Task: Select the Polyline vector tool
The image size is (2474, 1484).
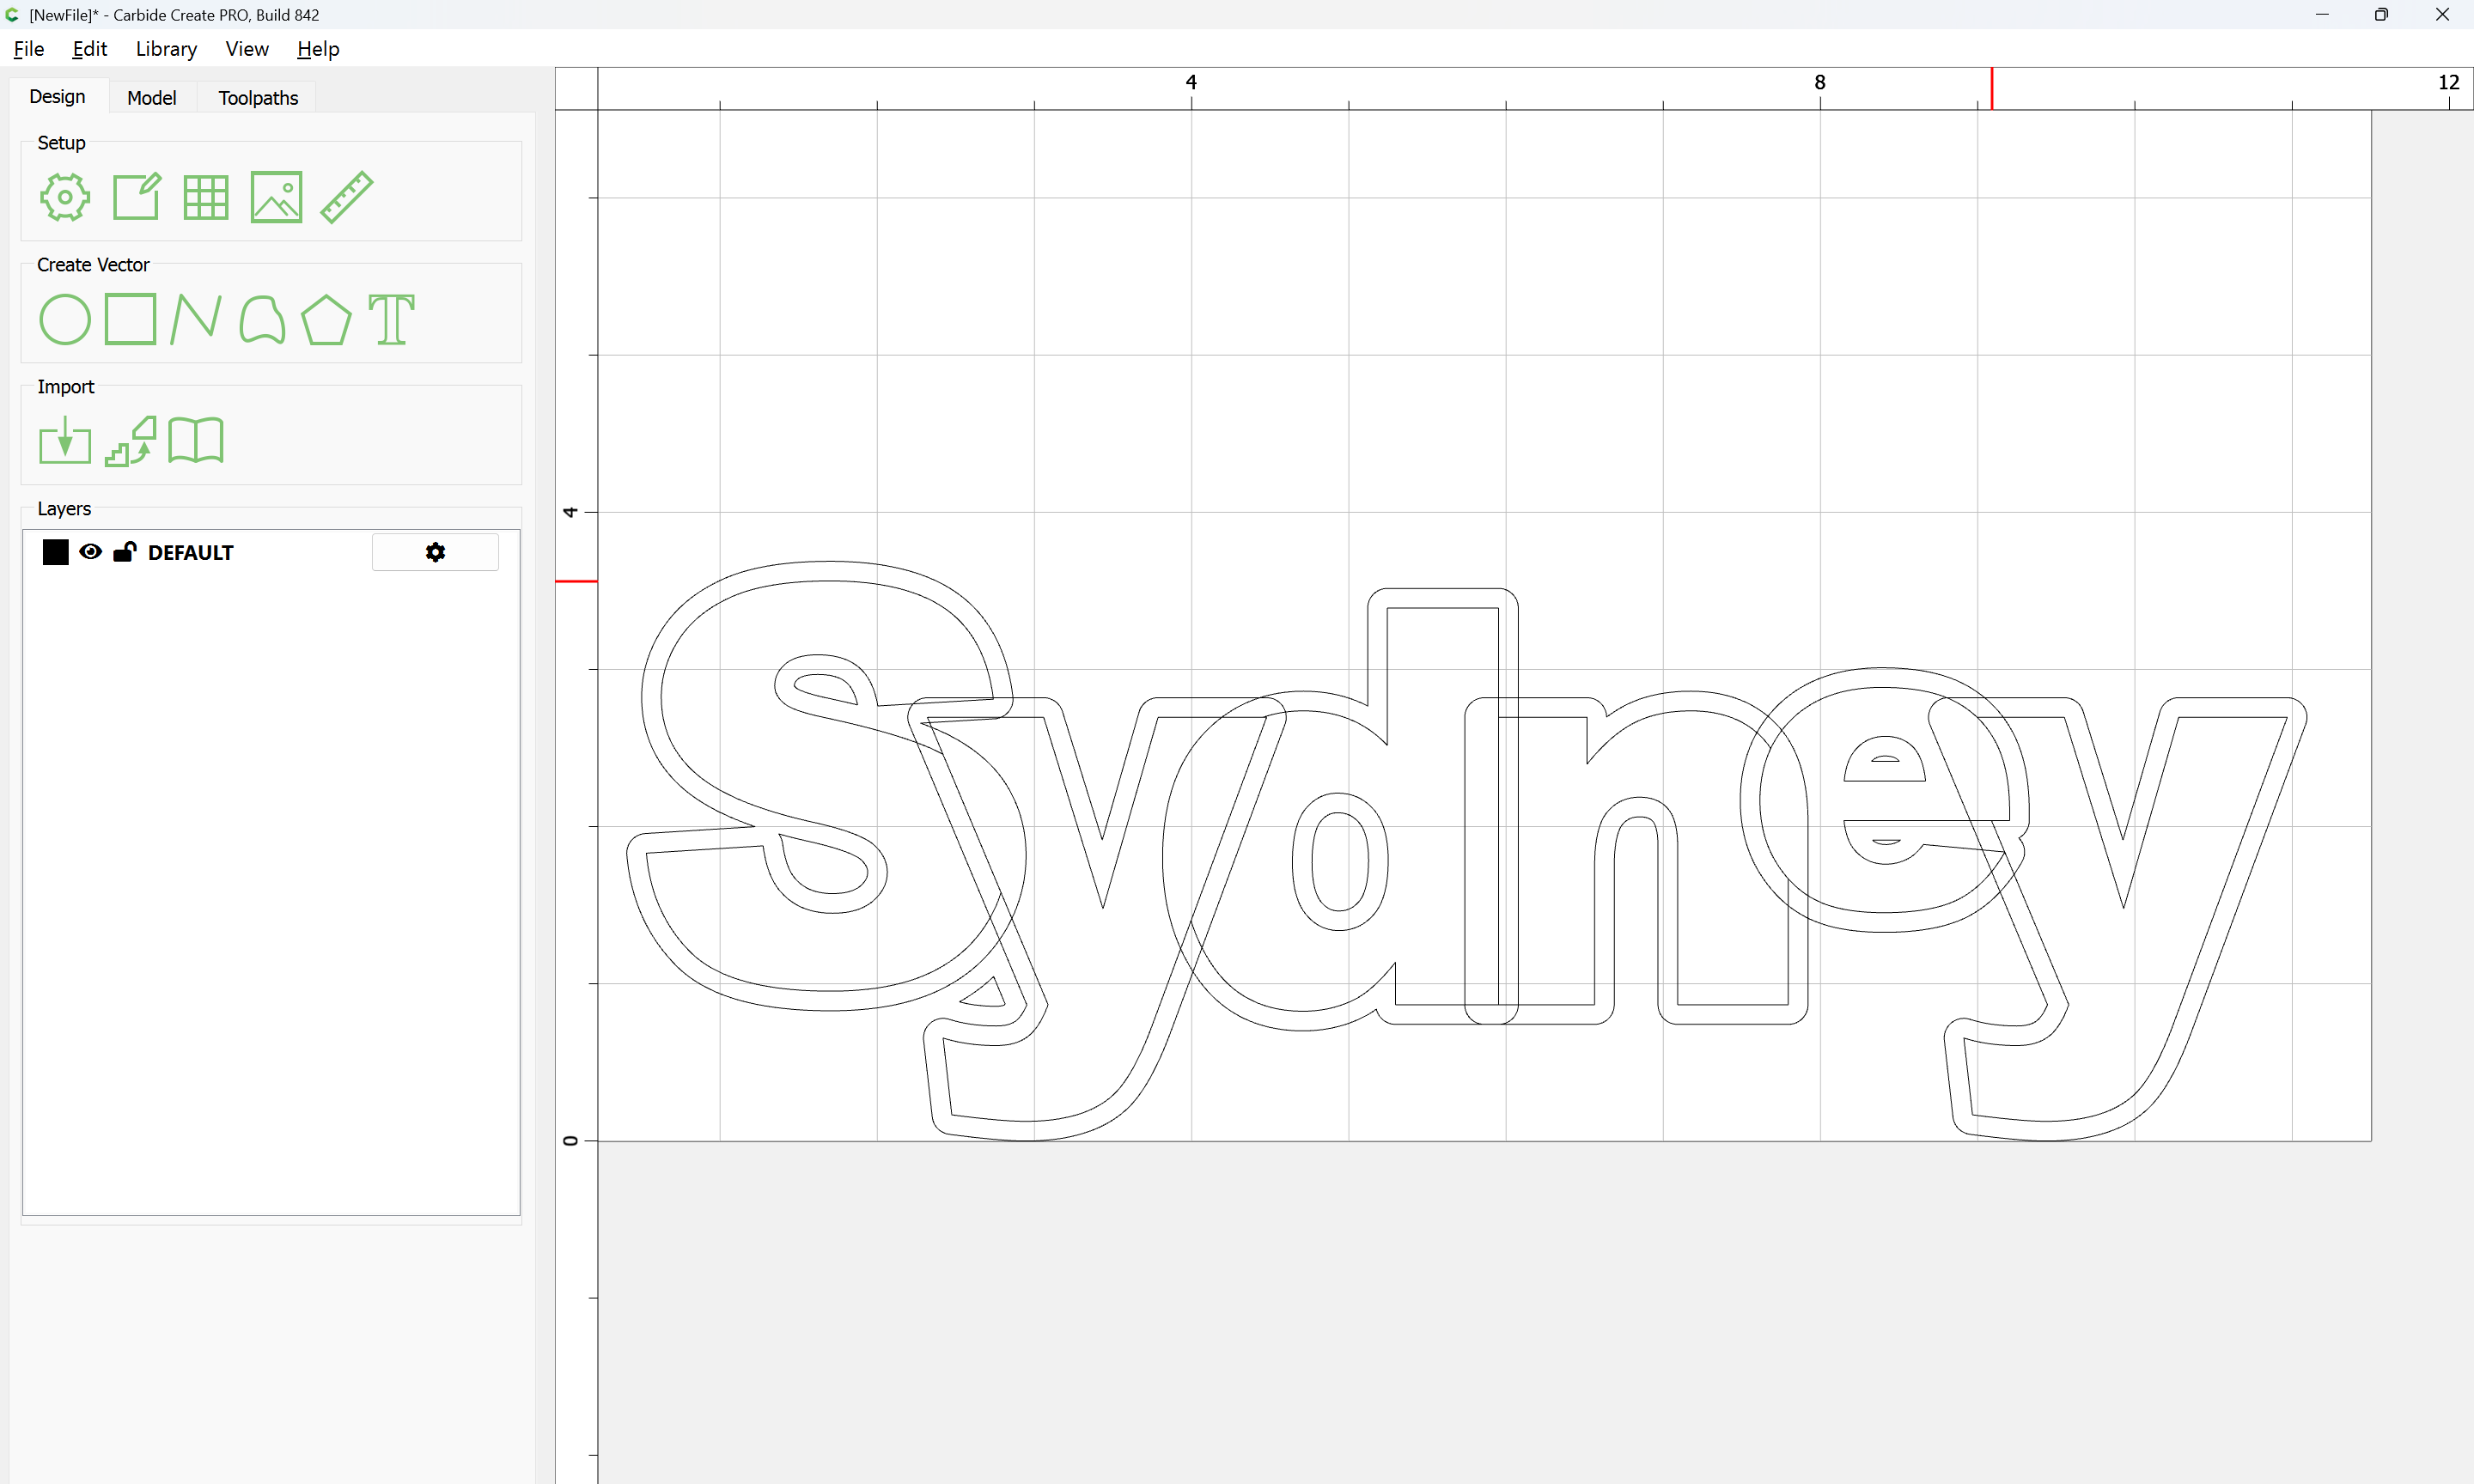Action: 195,320
